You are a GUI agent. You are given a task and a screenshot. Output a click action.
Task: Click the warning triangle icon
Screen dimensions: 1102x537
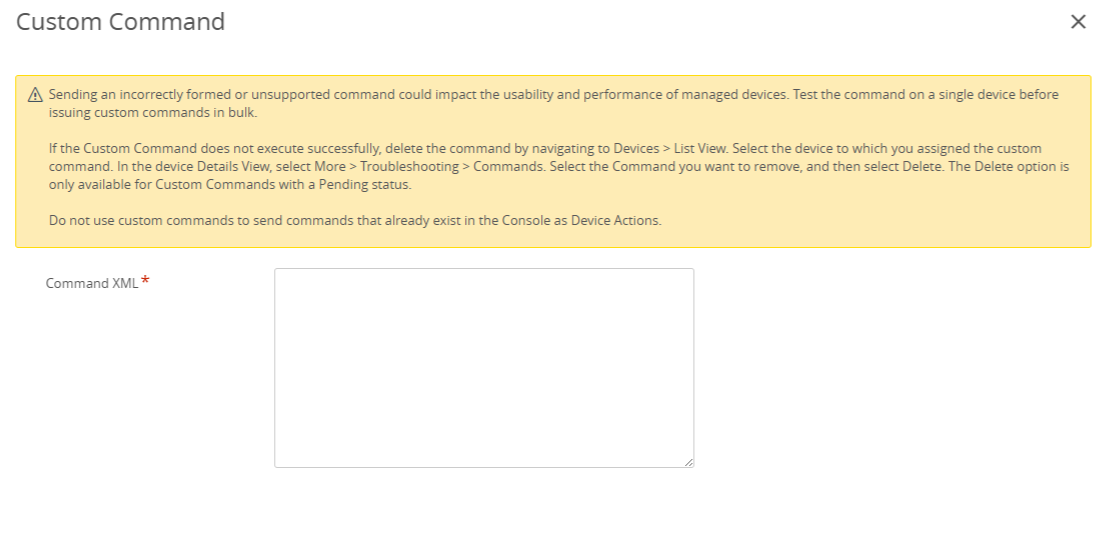(35, 95)
